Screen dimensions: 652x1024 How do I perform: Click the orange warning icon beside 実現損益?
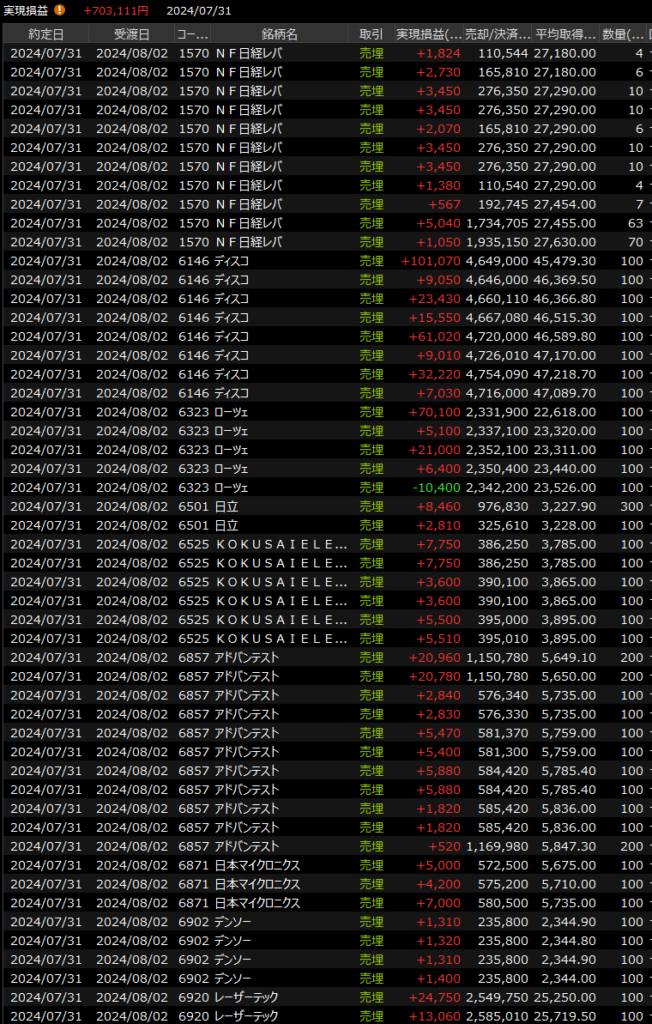coord(60,10)
